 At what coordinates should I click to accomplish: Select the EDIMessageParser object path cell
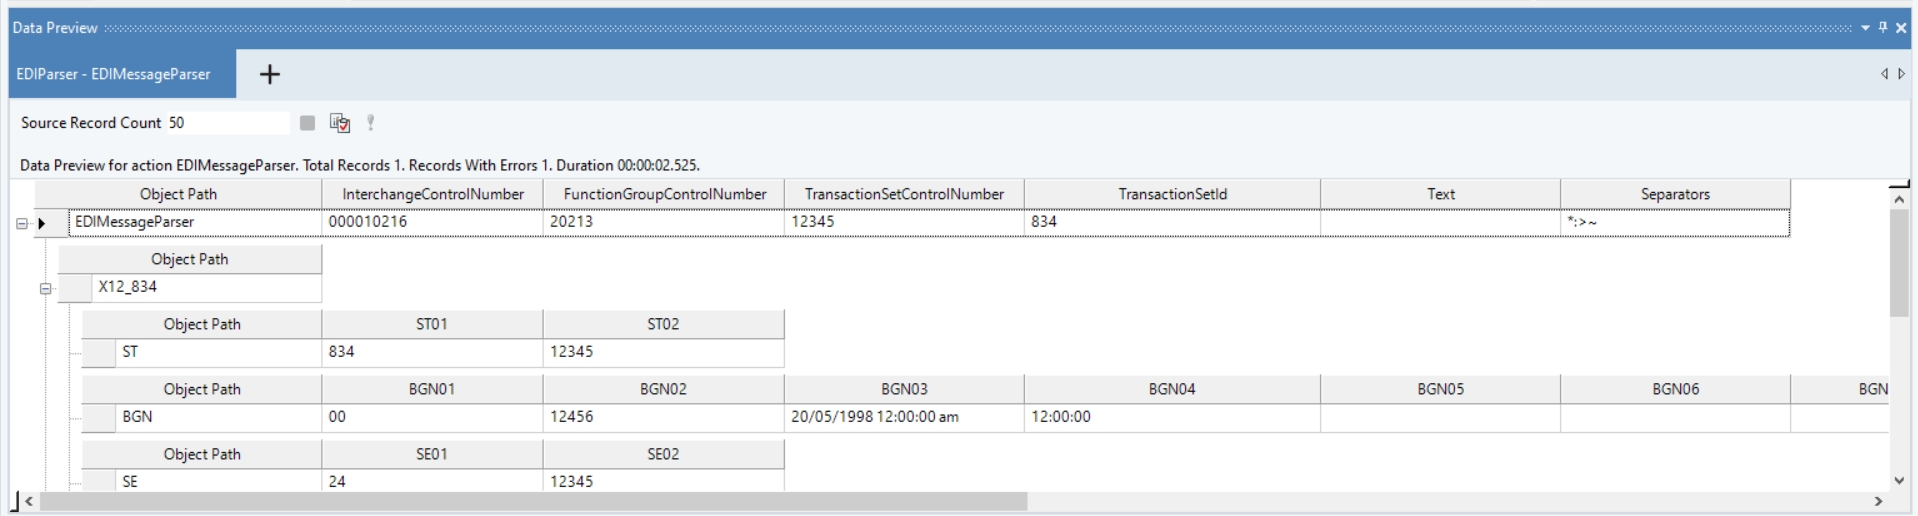point(195,222)
